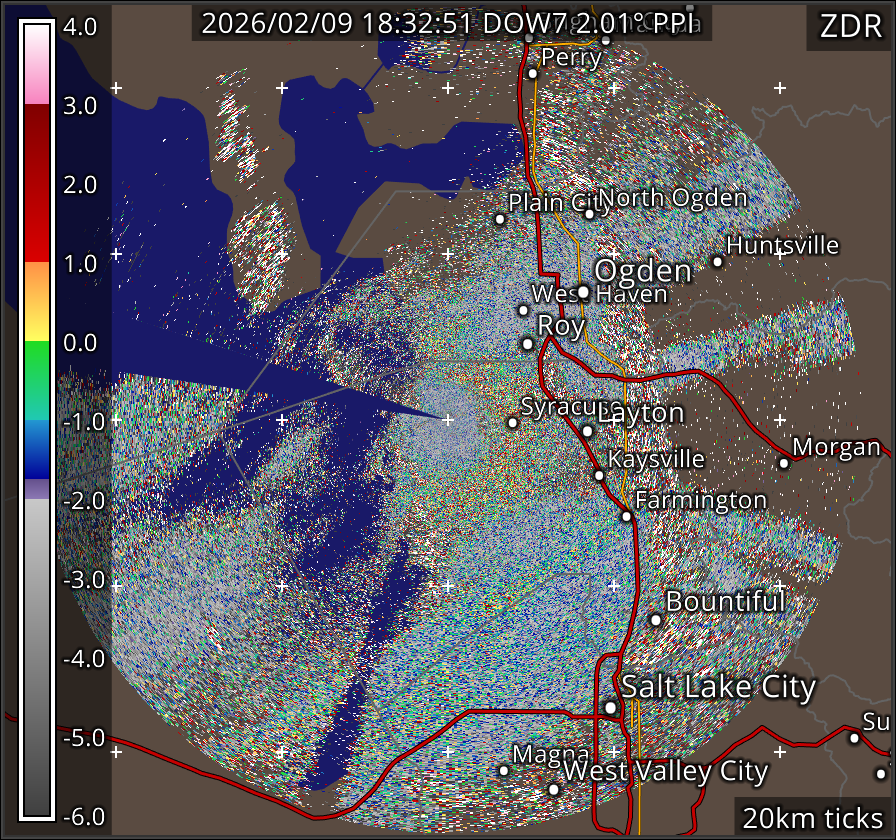896x840 pixels.
Task: Click the 0.0 value on the color scale
Action: pos(80,343)
